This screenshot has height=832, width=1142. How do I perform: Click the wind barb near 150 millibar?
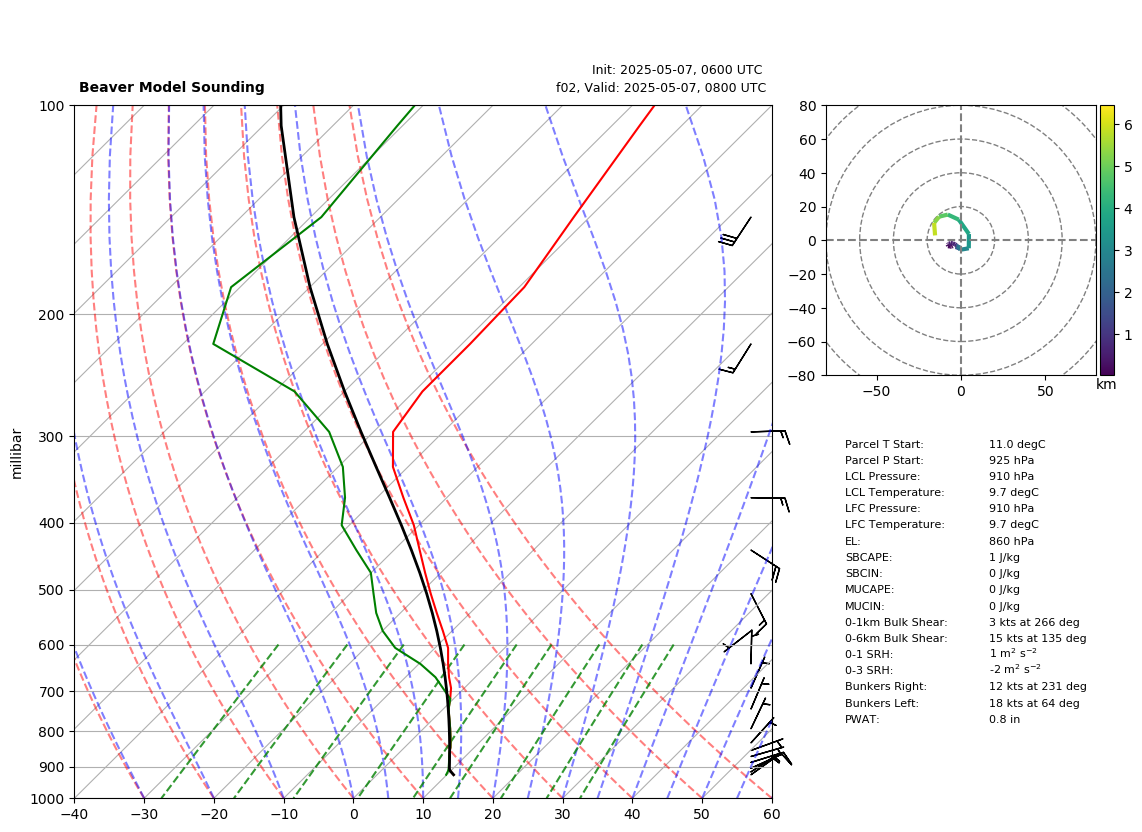[x=736, y=231]
